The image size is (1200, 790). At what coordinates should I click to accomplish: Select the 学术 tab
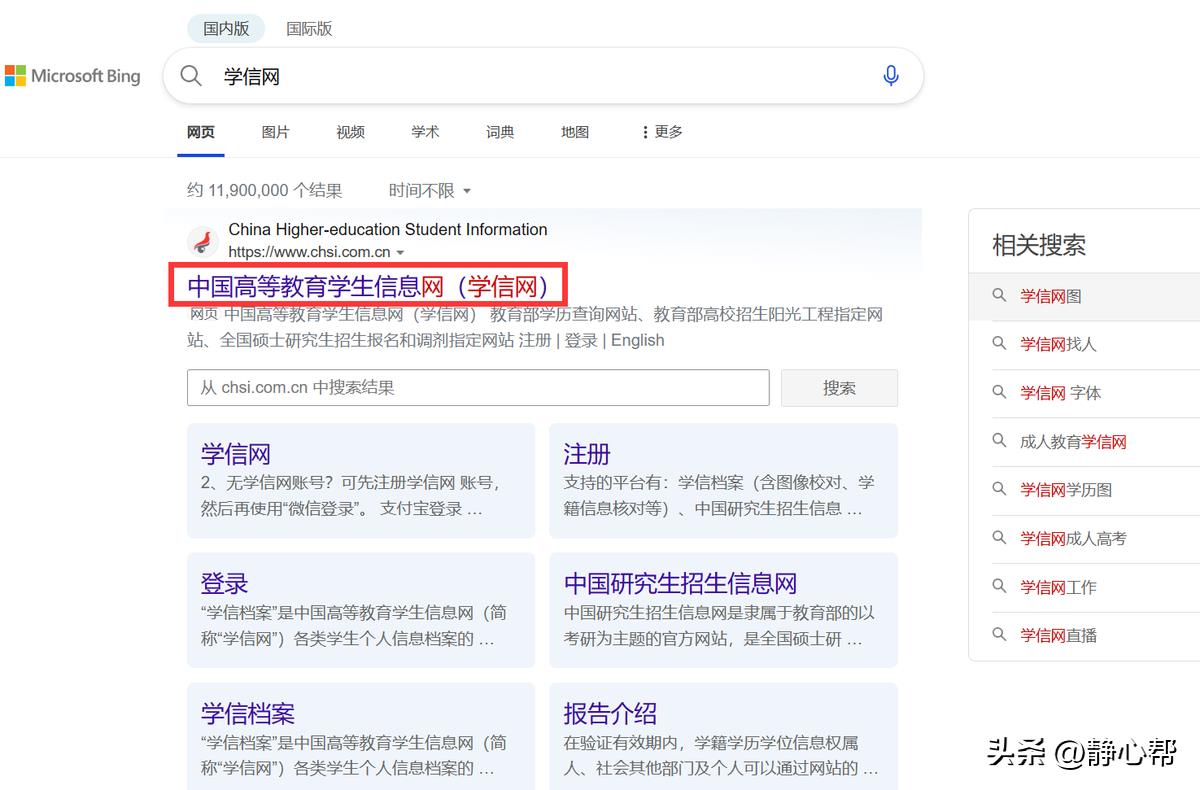coord(425,132)
